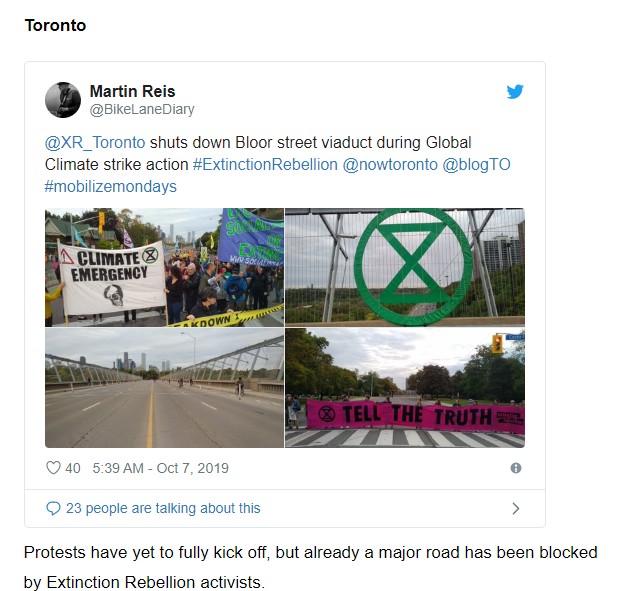Image resolution: width=619 pixels, height=591 pixels.
Task: Click the @nowtoronto mention
Action: 389,164
